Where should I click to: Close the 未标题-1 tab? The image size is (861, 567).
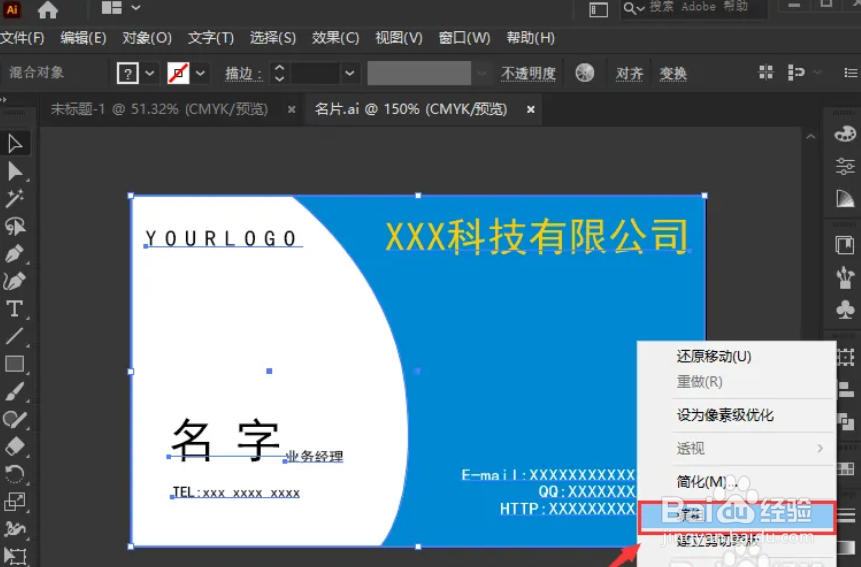292,110
